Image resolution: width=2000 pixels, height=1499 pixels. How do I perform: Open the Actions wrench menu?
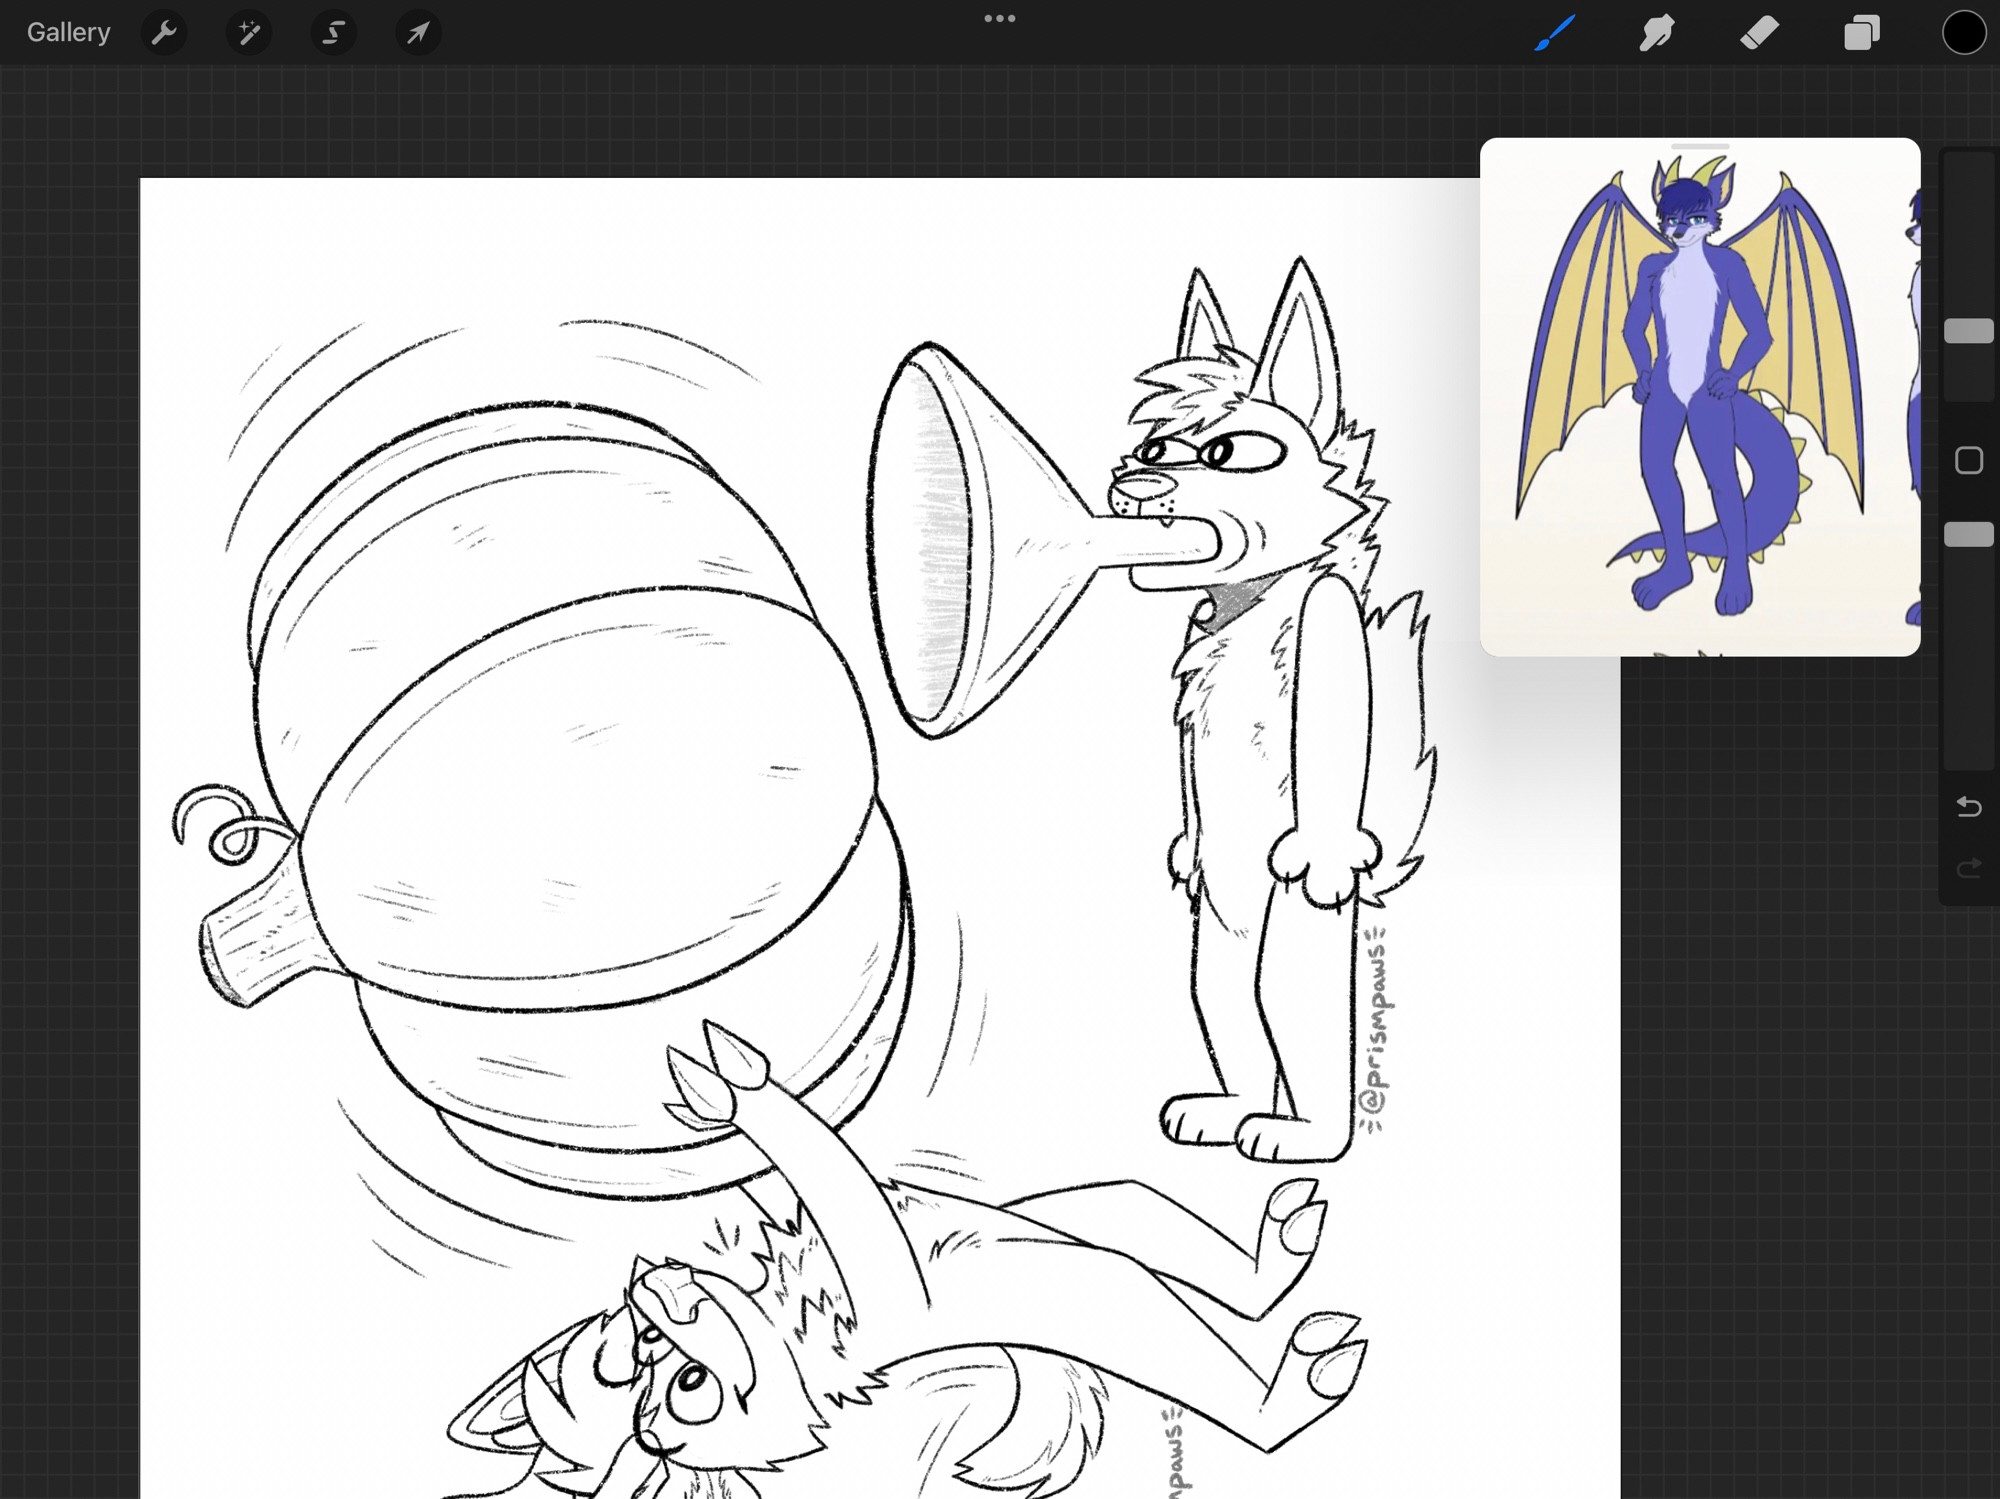click(164, 33)
